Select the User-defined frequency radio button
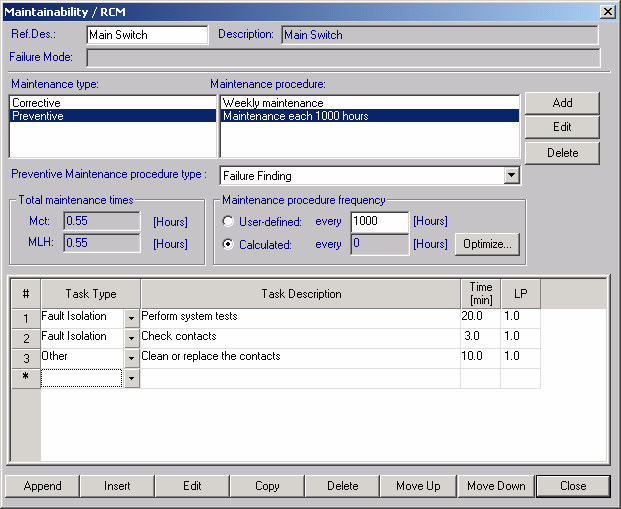The image size is (621, 509). pos(230,222)
